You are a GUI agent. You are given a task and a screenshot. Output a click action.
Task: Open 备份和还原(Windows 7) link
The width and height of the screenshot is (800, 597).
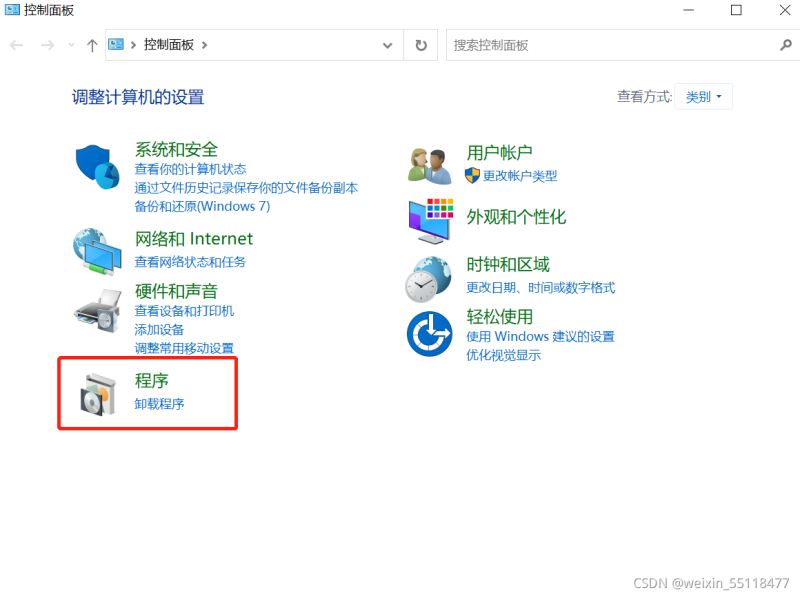point(202,206)
